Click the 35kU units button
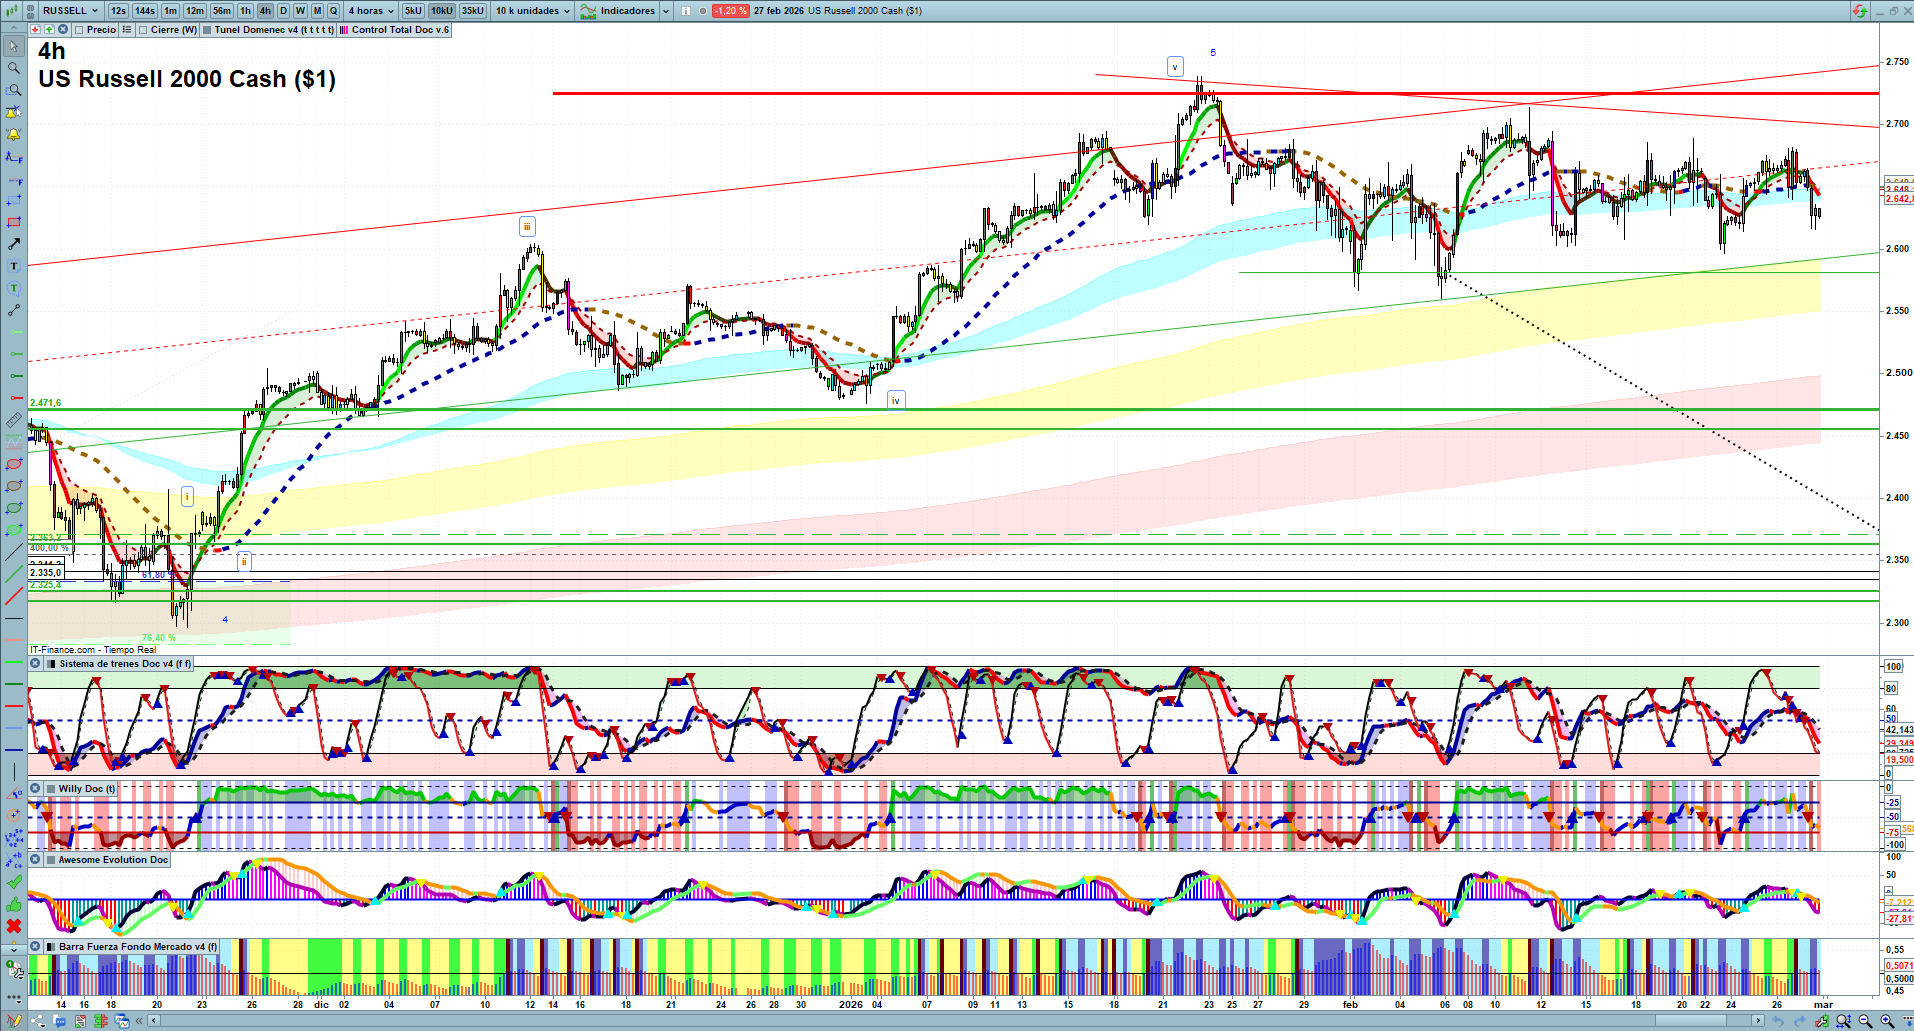This screenshot has height=1031, width=1914. pyautogui.click(x=473, y=11)
